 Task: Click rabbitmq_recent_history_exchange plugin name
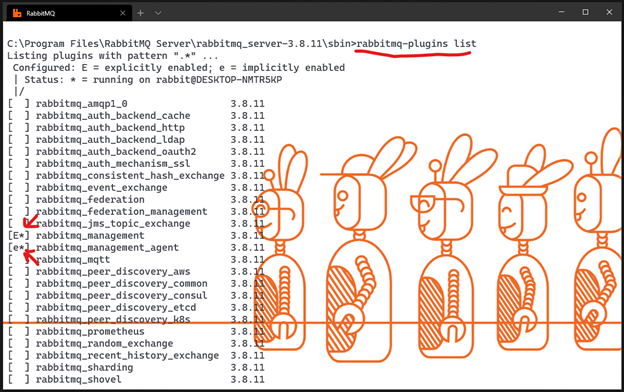click(x=127, y=355)
